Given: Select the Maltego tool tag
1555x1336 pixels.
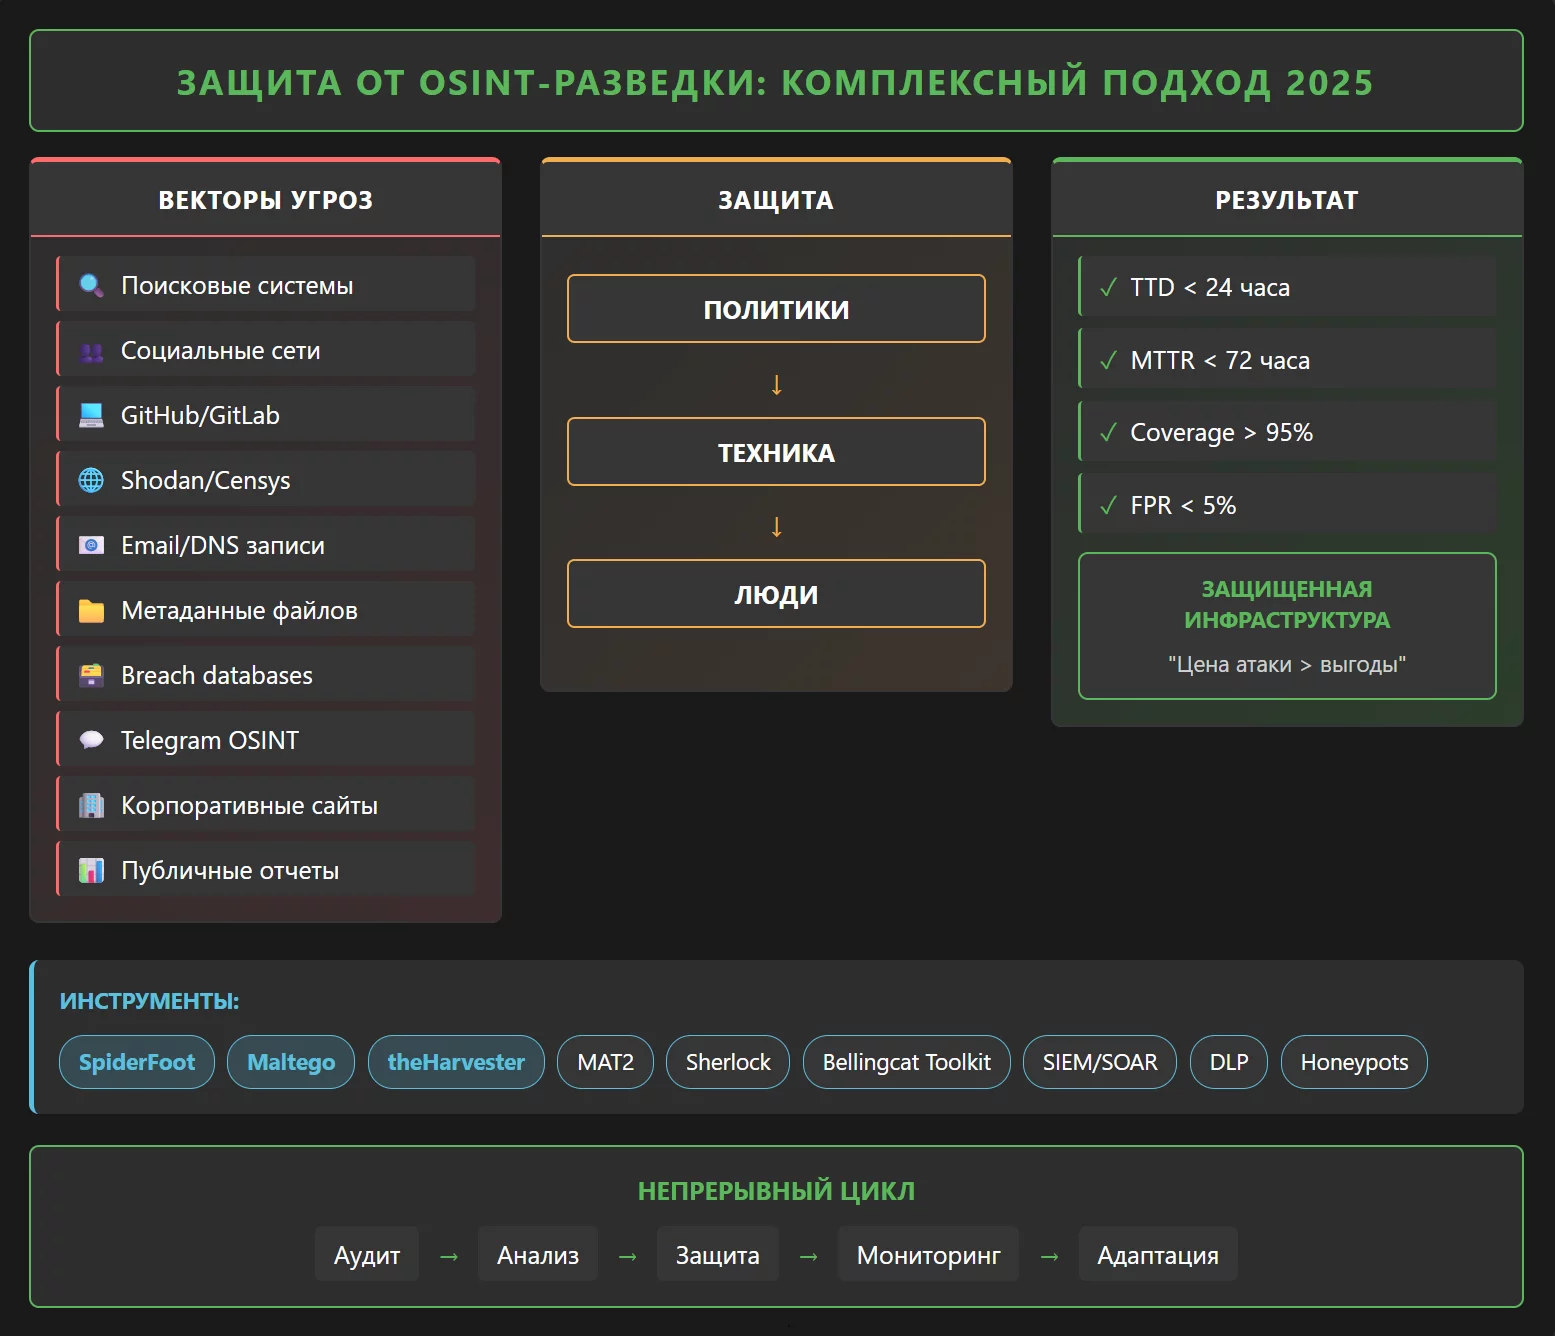Looking at the screenshot, I should pos(291,1062).
